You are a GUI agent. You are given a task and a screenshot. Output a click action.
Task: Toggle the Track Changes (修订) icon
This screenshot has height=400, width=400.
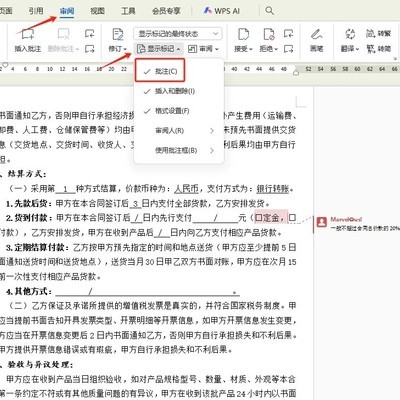pos(117,34)
